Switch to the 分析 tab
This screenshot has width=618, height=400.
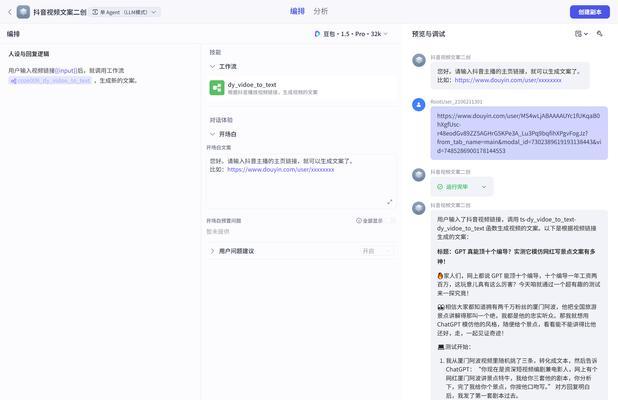(x=320, y=11)
